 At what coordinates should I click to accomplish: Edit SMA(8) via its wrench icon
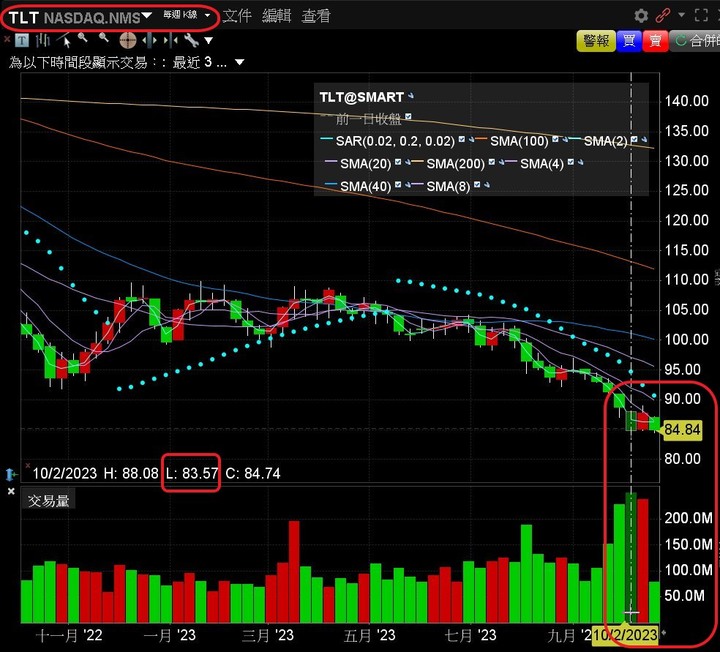486,185
